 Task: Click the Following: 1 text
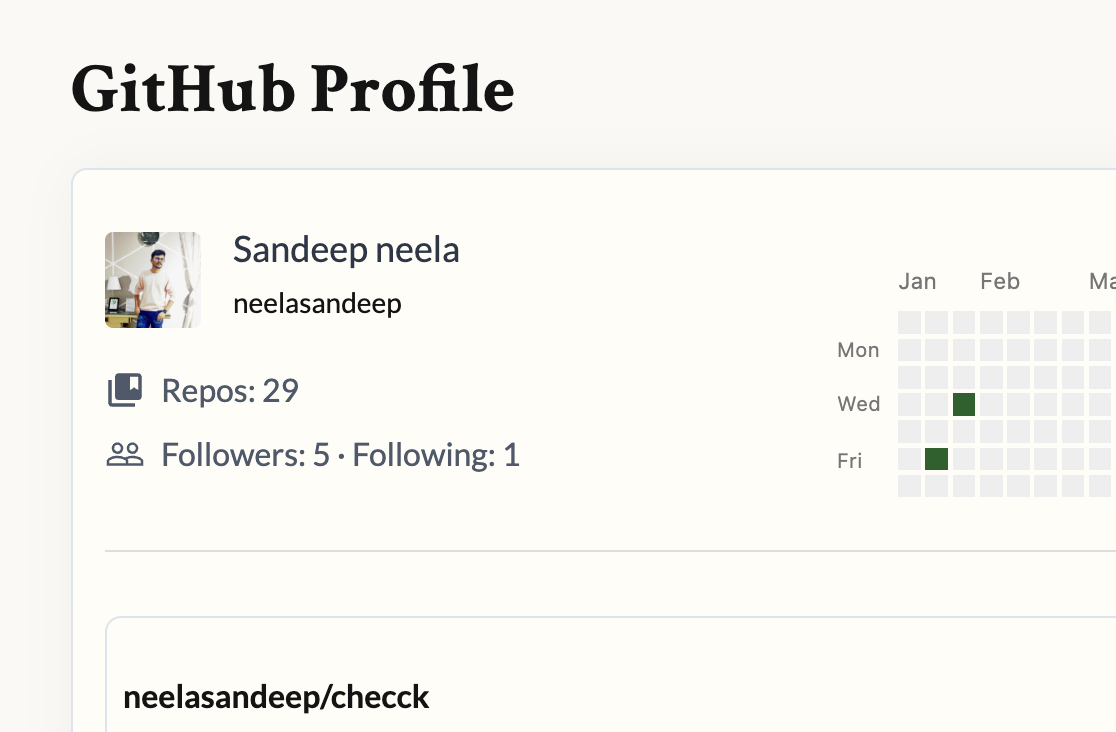coord(436,455)
